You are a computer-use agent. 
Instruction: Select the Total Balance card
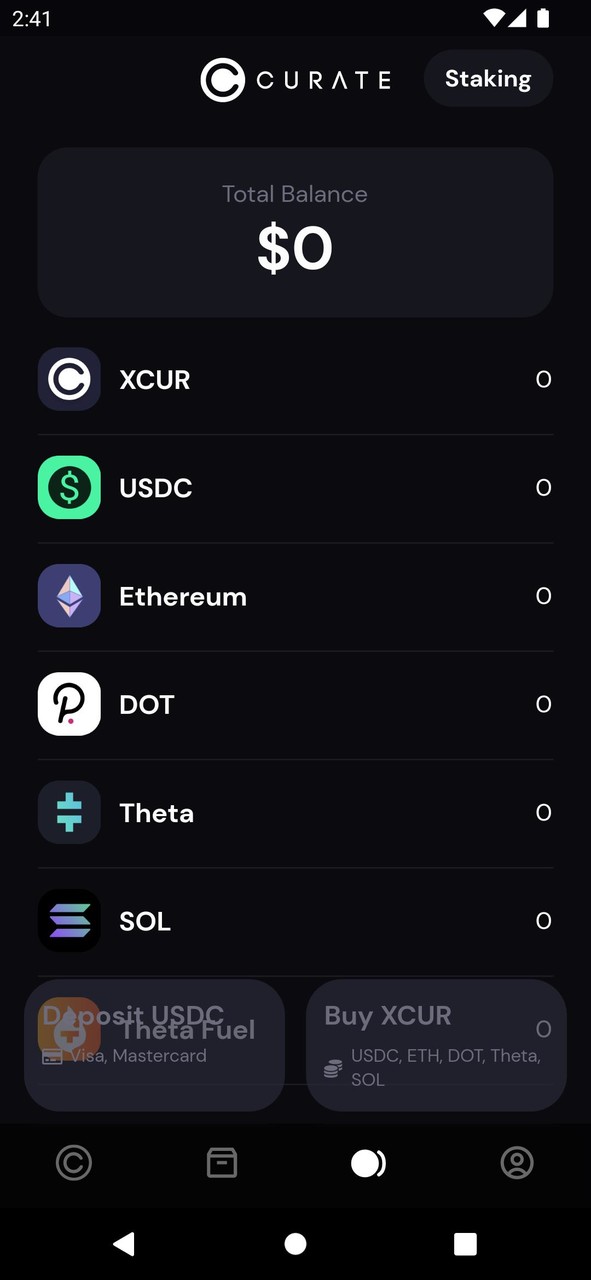(x=295, y=231)
